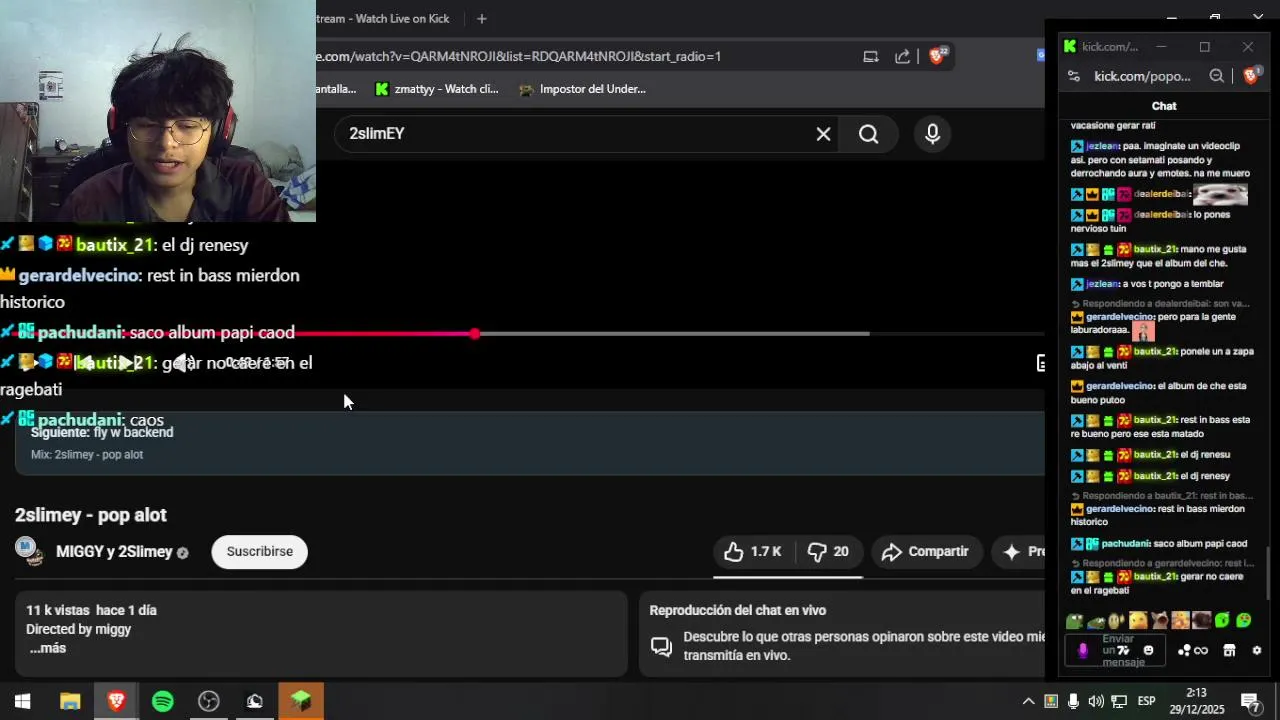Open MIGGY y 2Slimey channel avatar
Viewport: 1280px width, 720px height.
click(28, 552)
